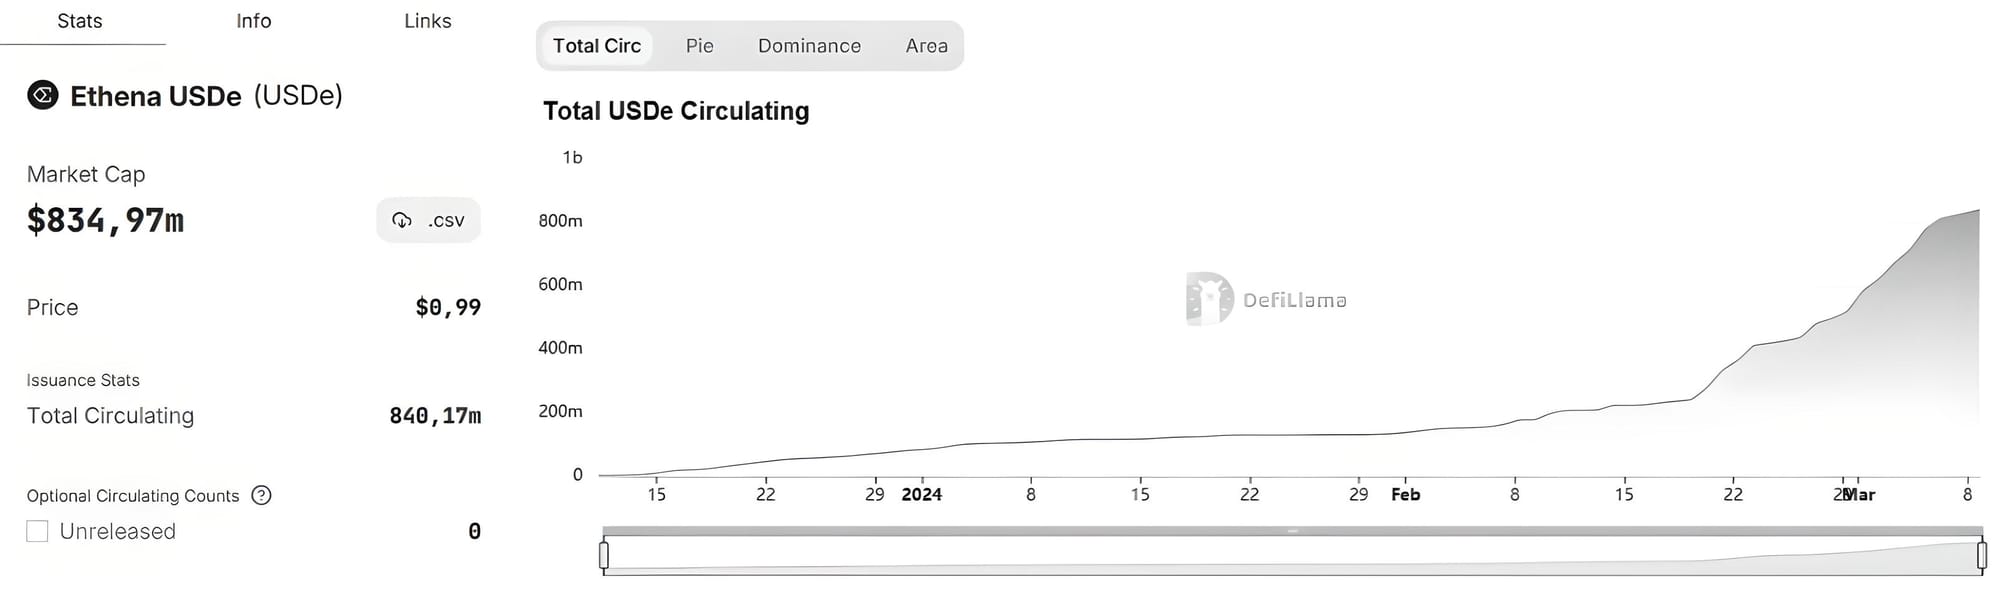The image size is (2000, 594).
Task: Switch chart to Pie view
Action: [x=700, y=46]
